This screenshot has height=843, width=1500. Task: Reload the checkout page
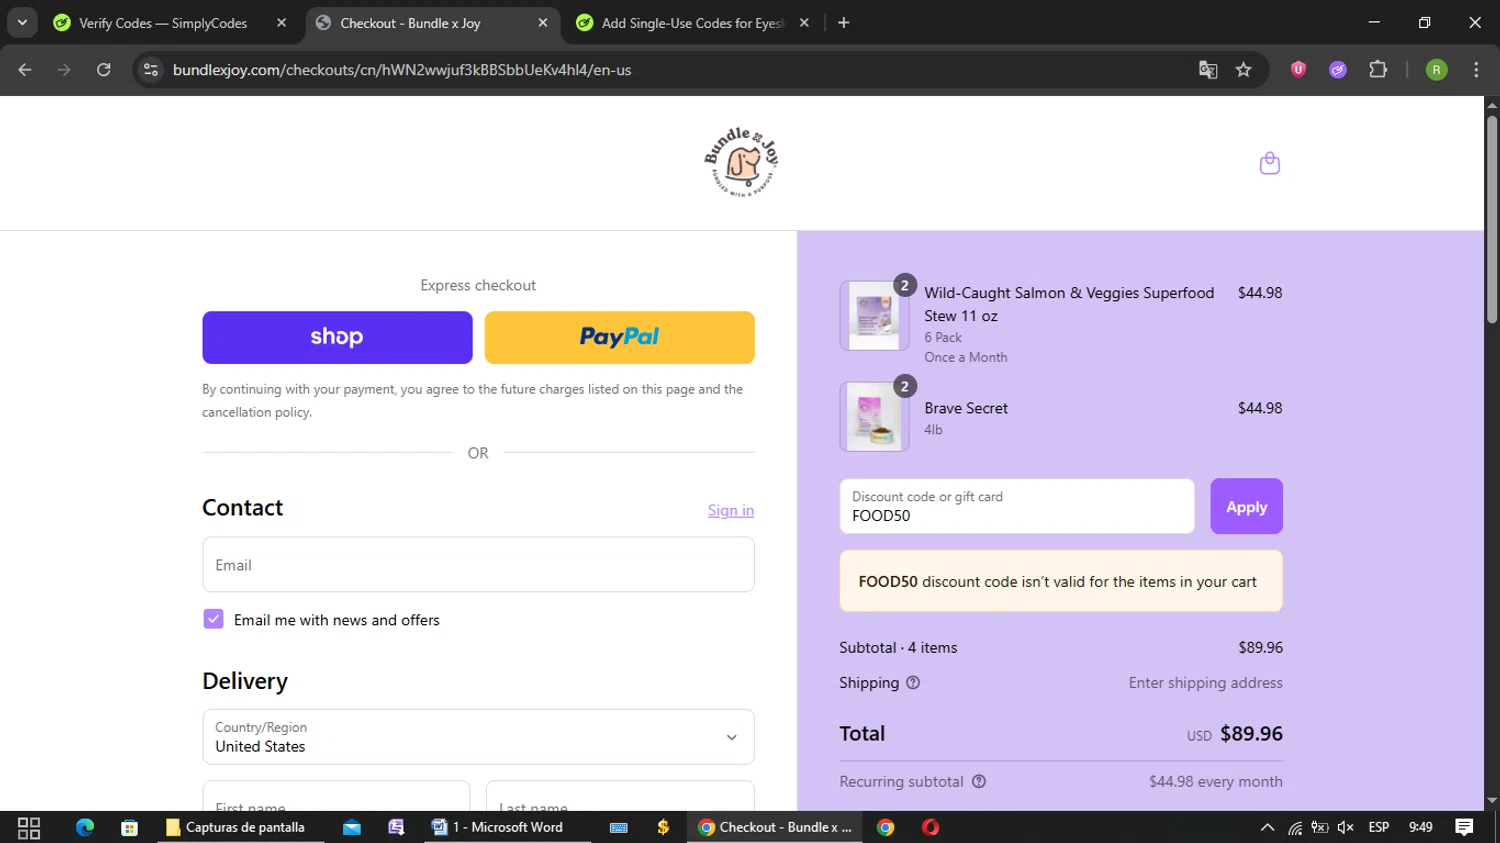coord(104,70)
